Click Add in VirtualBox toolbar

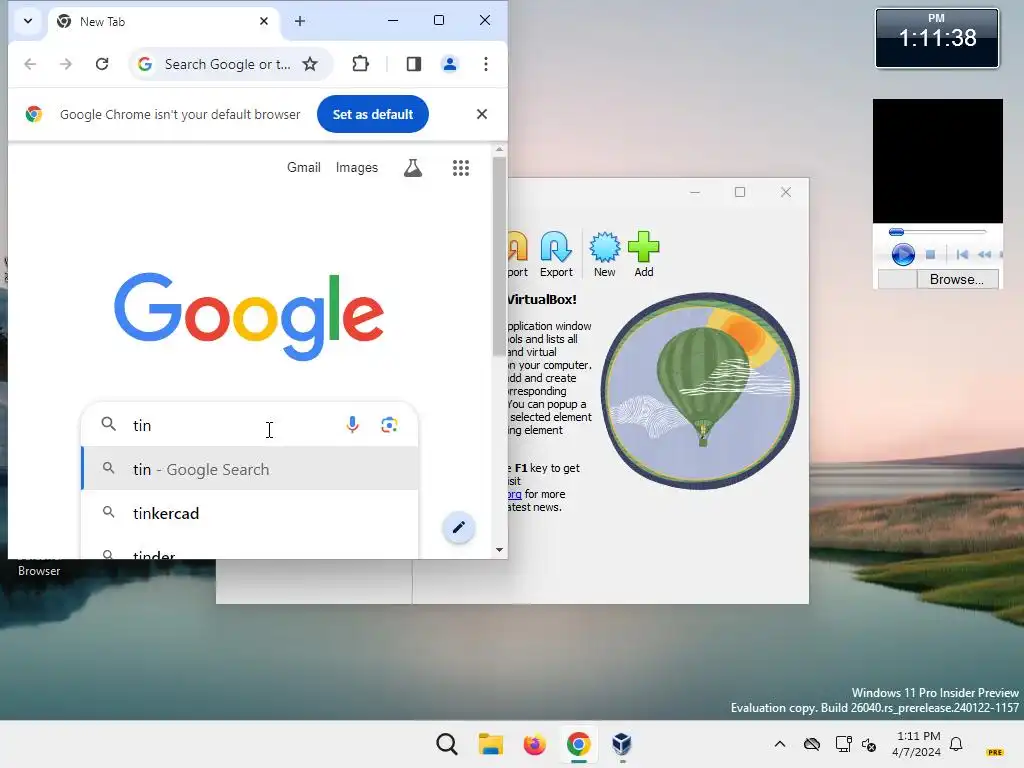coord(644,255)
